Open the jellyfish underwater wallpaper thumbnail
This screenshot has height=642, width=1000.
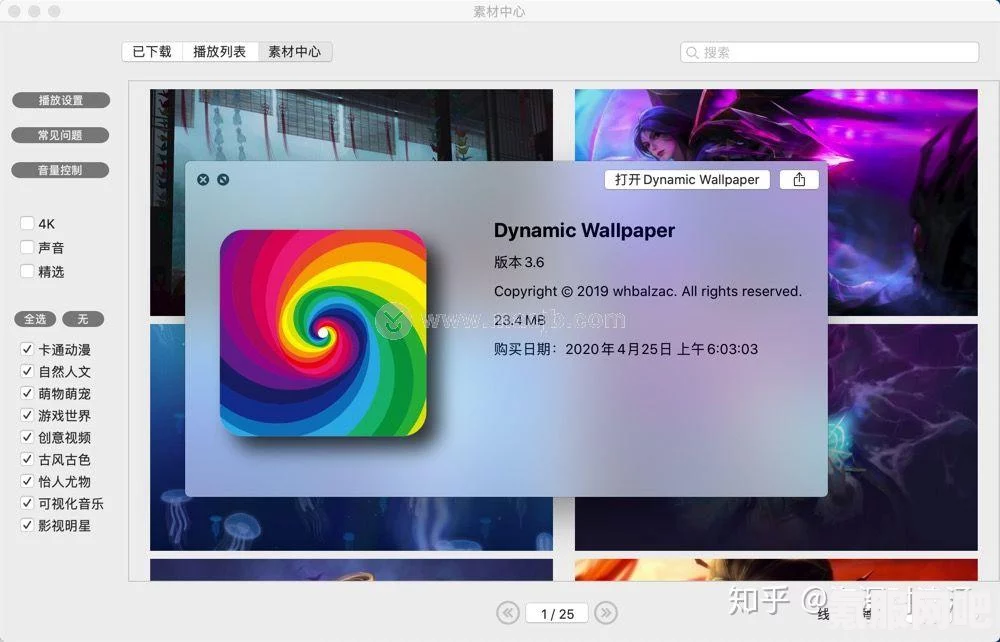point(351,523)
